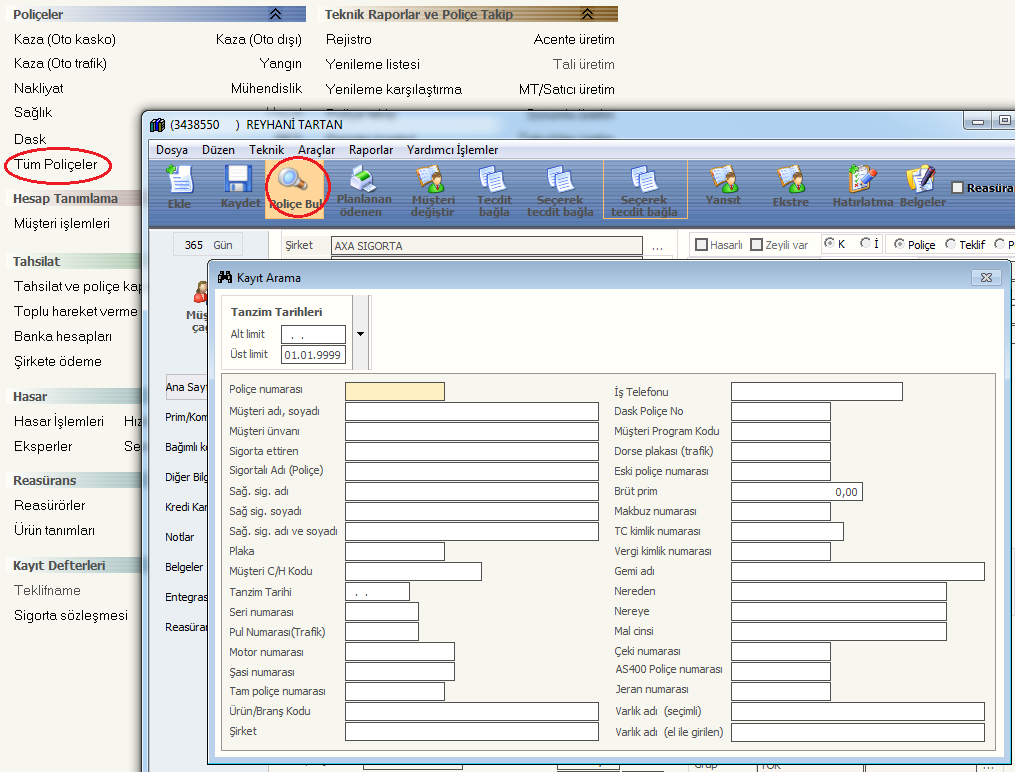This screenshot has width=1015, height=772.
Task: Toggle the Zeyili var checkbox
Action: [x=756, y=245]
